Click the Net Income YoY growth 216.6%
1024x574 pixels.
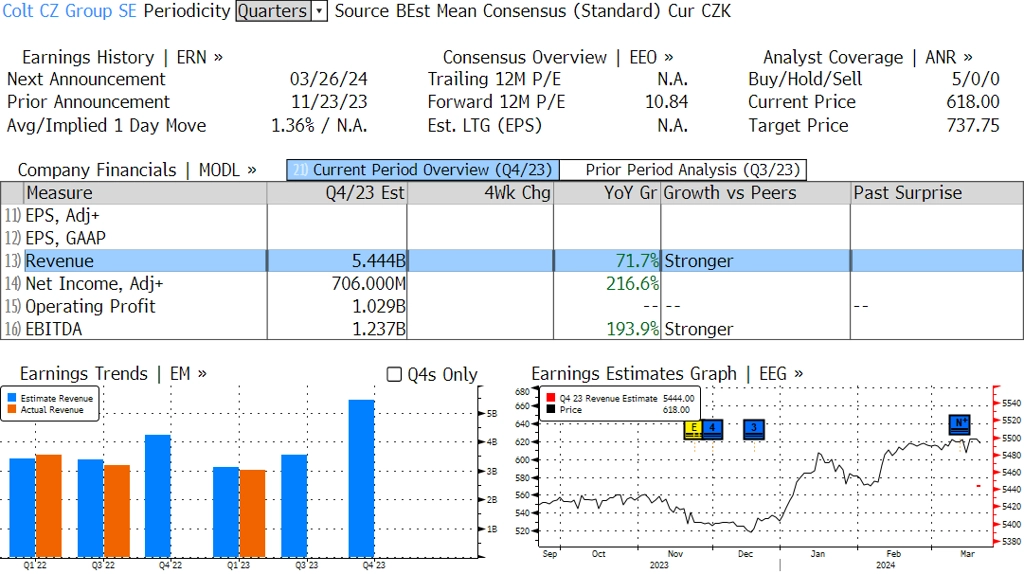(632, 284)
